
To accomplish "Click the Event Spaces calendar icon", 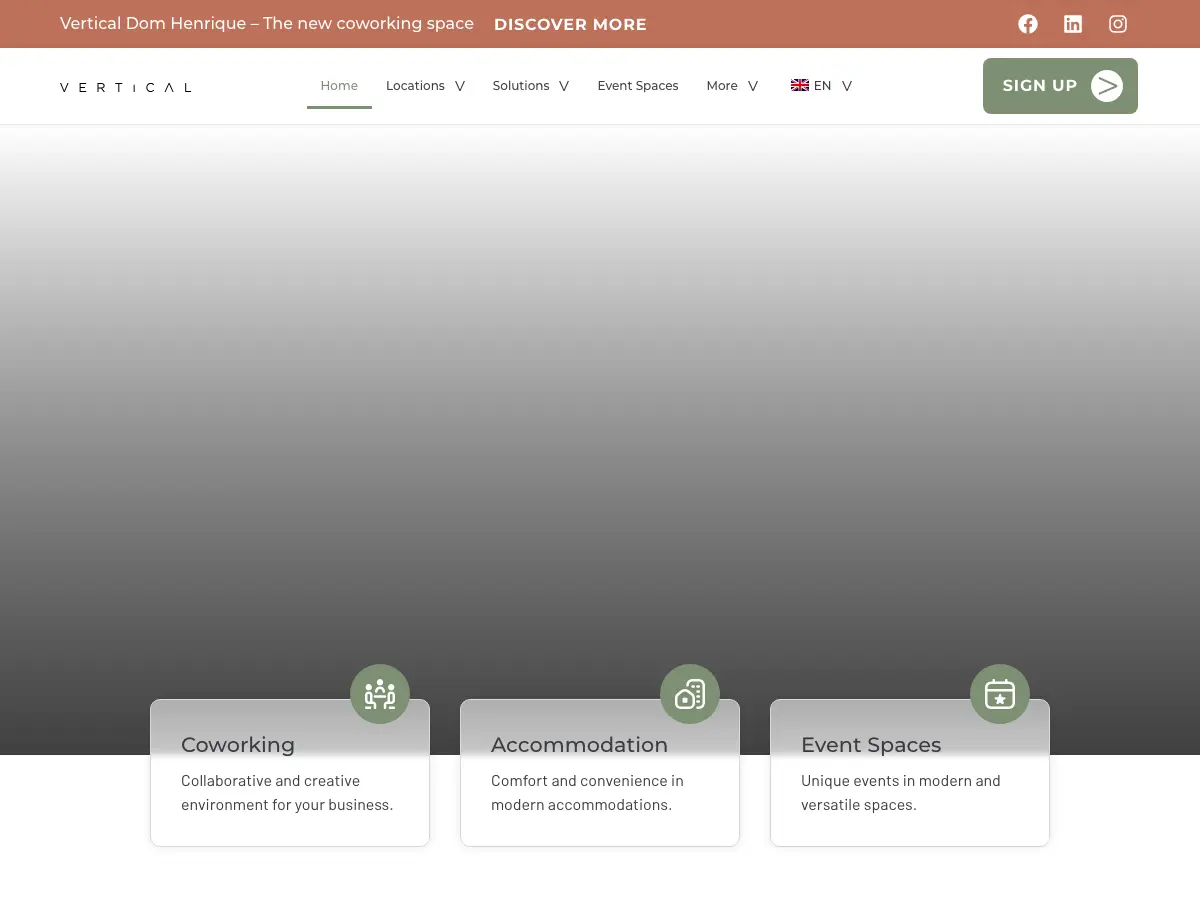I will tap(1000, 694).
